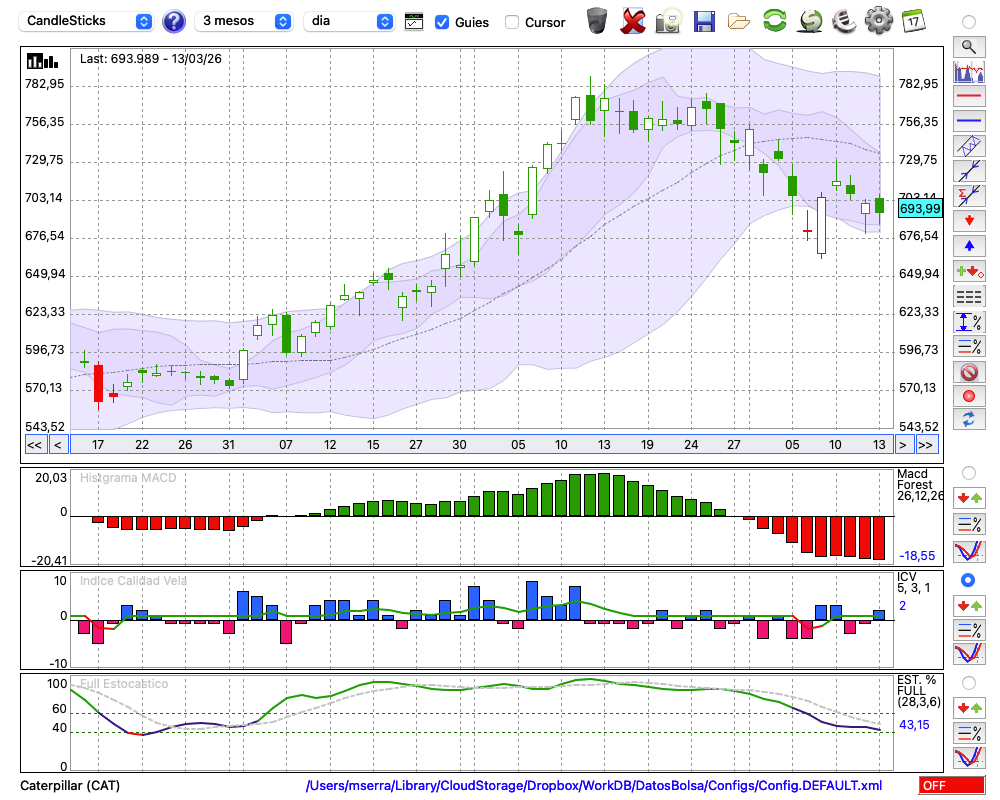The height and width of the screenshot is (800, 1000).
Task: Select the red horizontal line tool
Action: [x=968, y=97]
